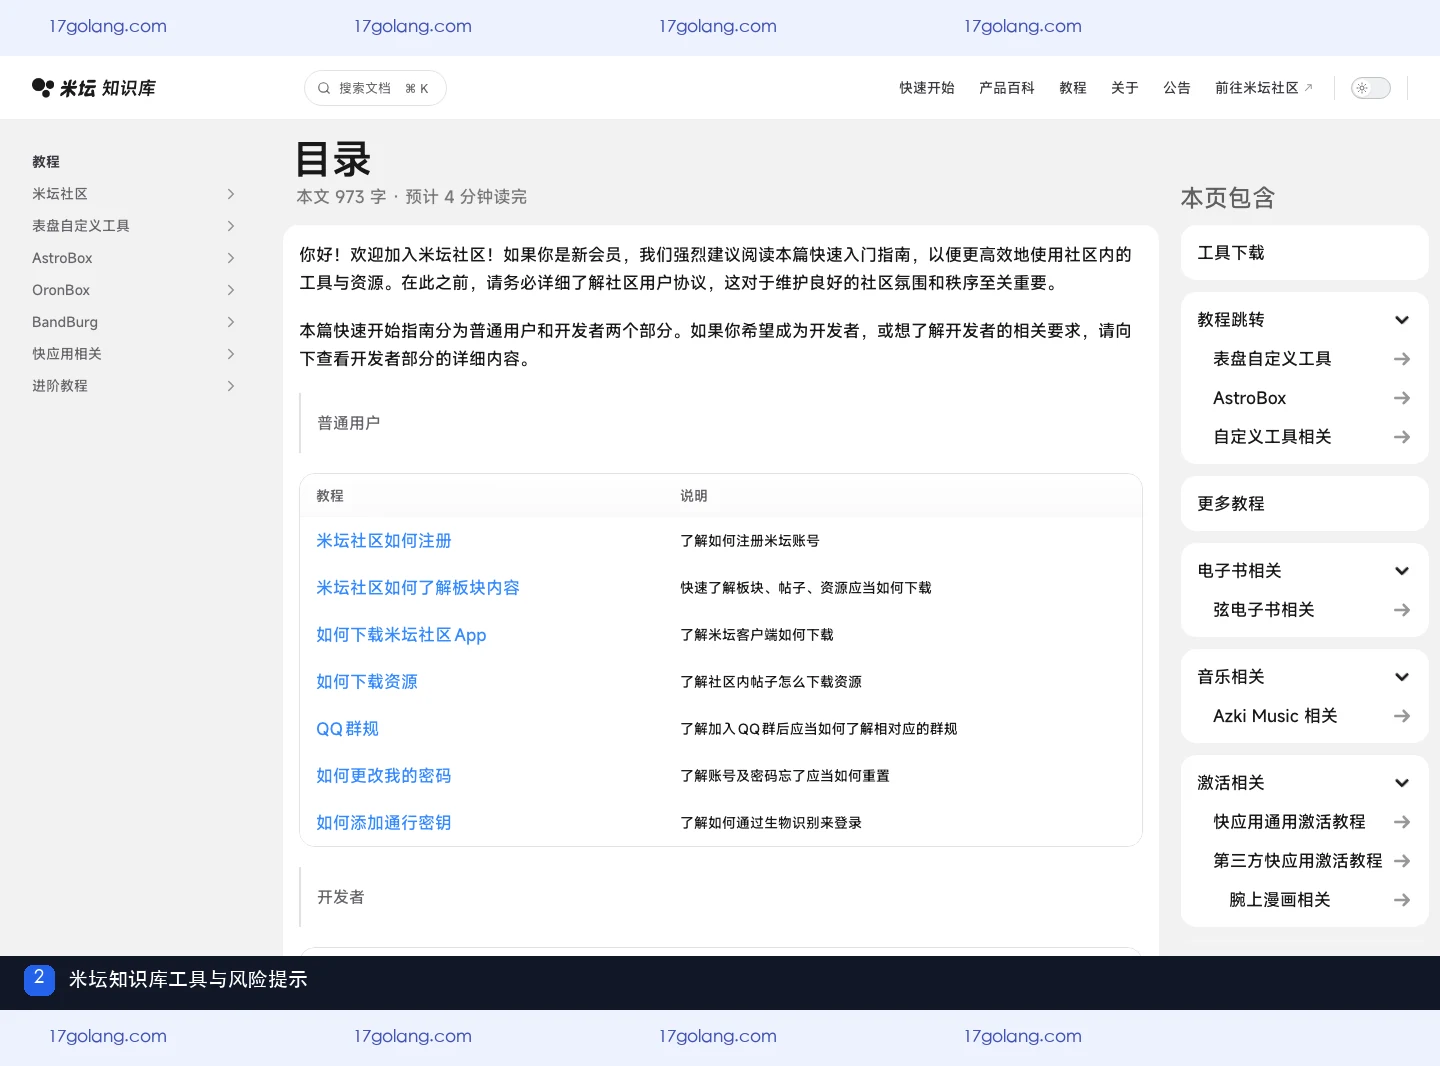Image resolution: width=1440 pixels, height=1066 pixels.
Task: Expand 米坛社区 in the sidebar
Action: [231, 194]
